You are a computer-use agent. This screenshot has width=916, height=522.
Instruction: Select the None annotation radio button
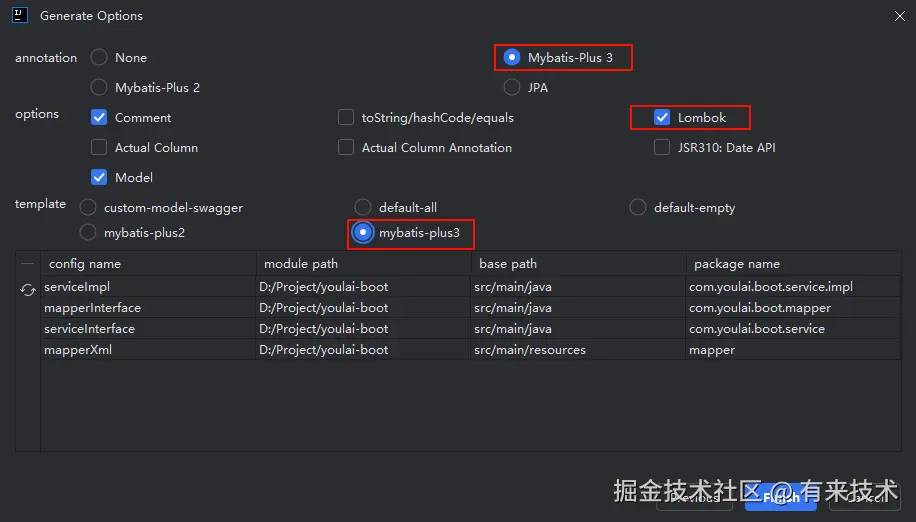pos(99,57)
